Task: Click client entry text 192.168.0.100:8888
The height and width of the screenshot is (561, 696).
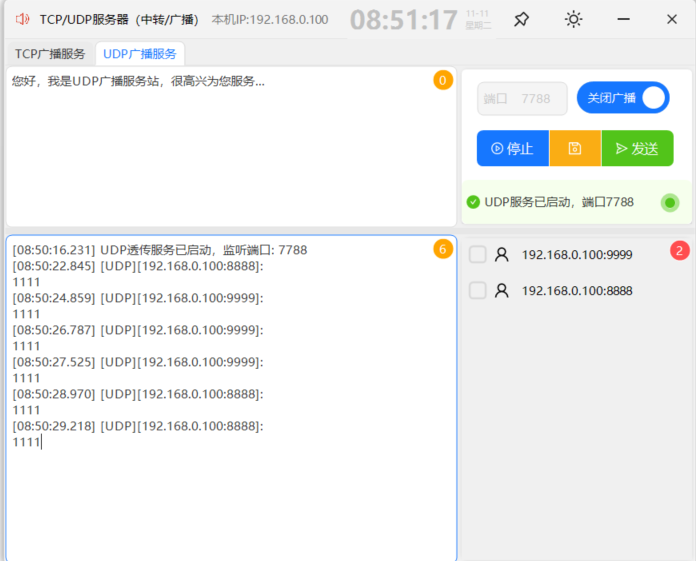Action: coord(577,290)
